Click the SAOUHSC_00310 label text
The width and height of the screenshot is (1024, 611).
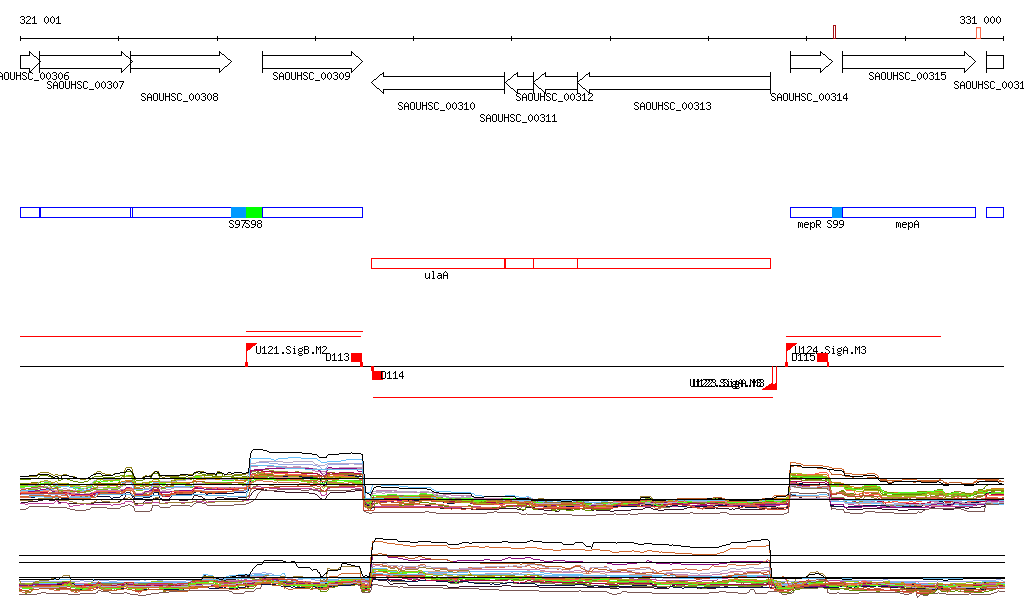click(436, 106)
